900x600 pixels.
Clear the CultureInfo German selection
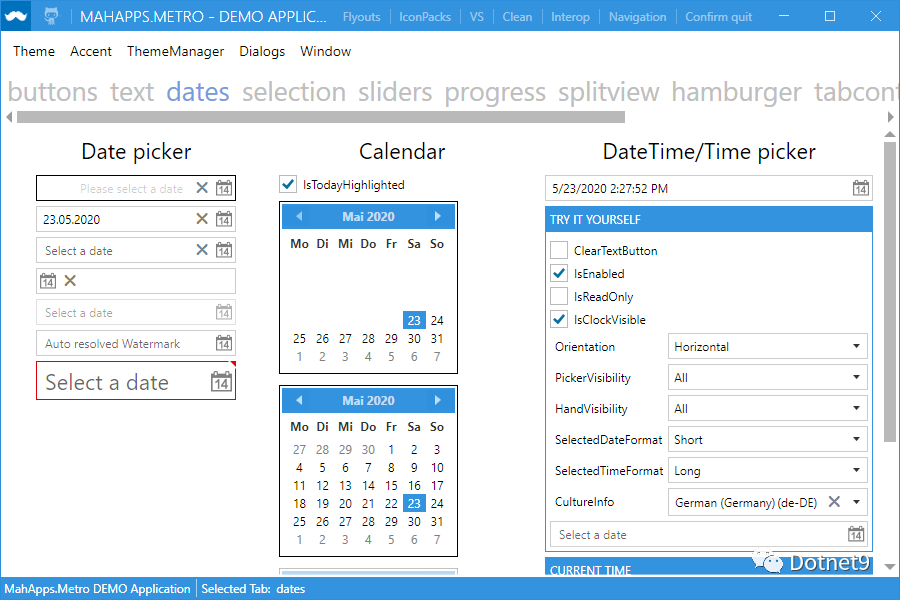point(834,502)
